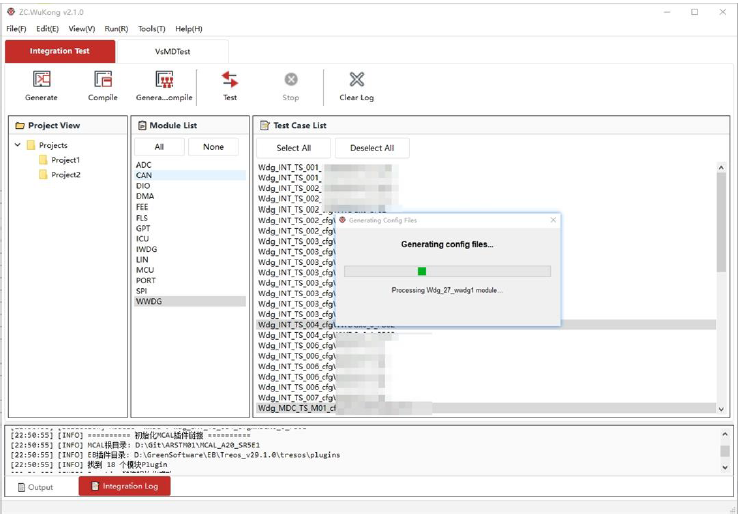Switch to the VsMDTest tab
Image resolution: width=739 pixels, height=519 pixels.
click(172, 51)
